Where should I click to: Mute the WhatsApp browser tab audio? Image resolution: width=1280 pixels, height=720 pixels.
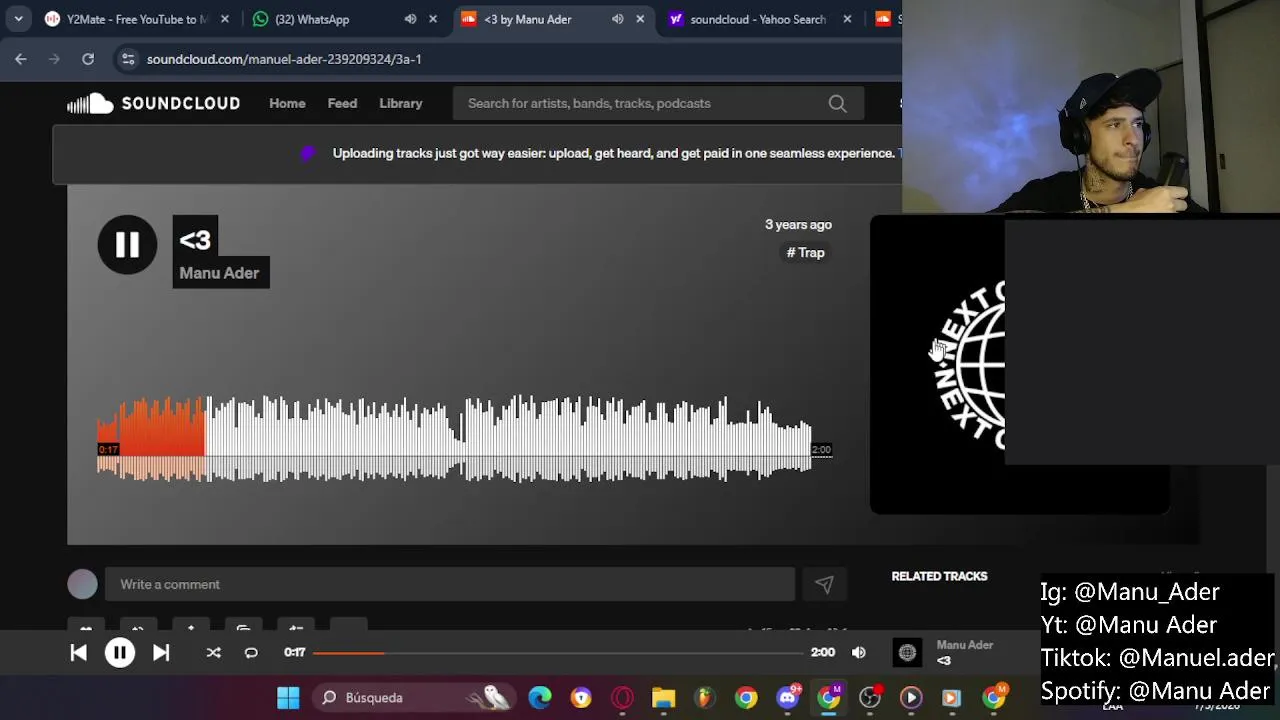click(410, 19)
